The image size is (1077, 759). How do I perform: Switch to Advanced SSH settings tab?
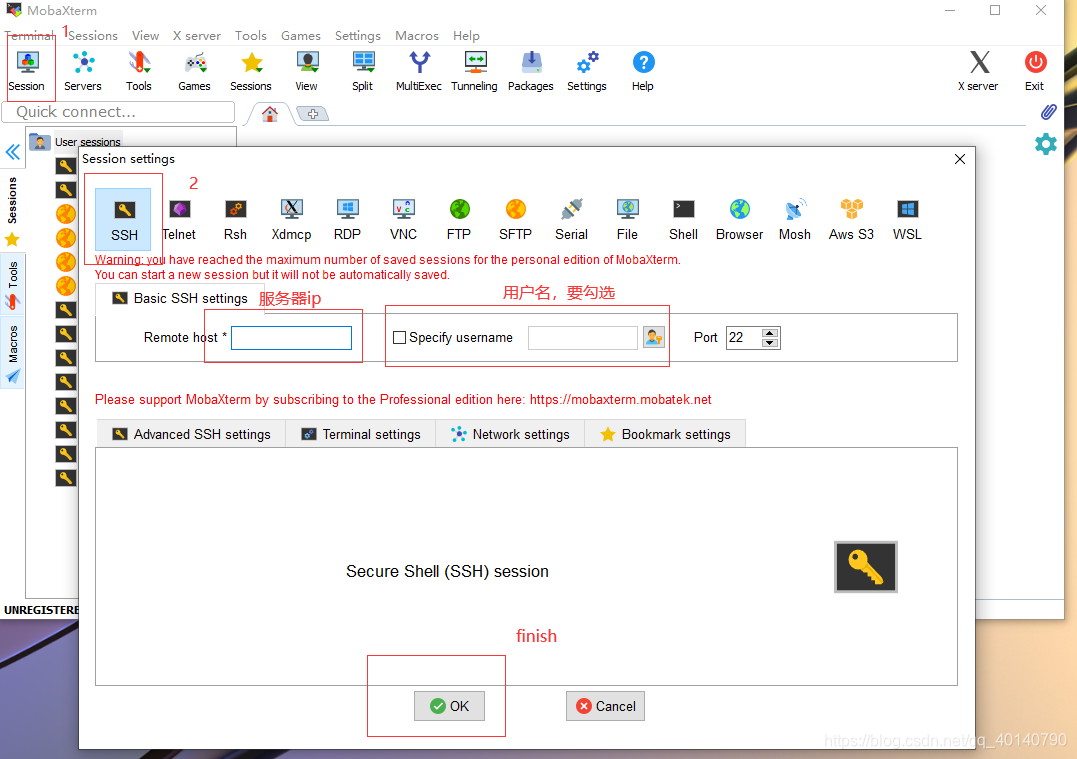191,434
